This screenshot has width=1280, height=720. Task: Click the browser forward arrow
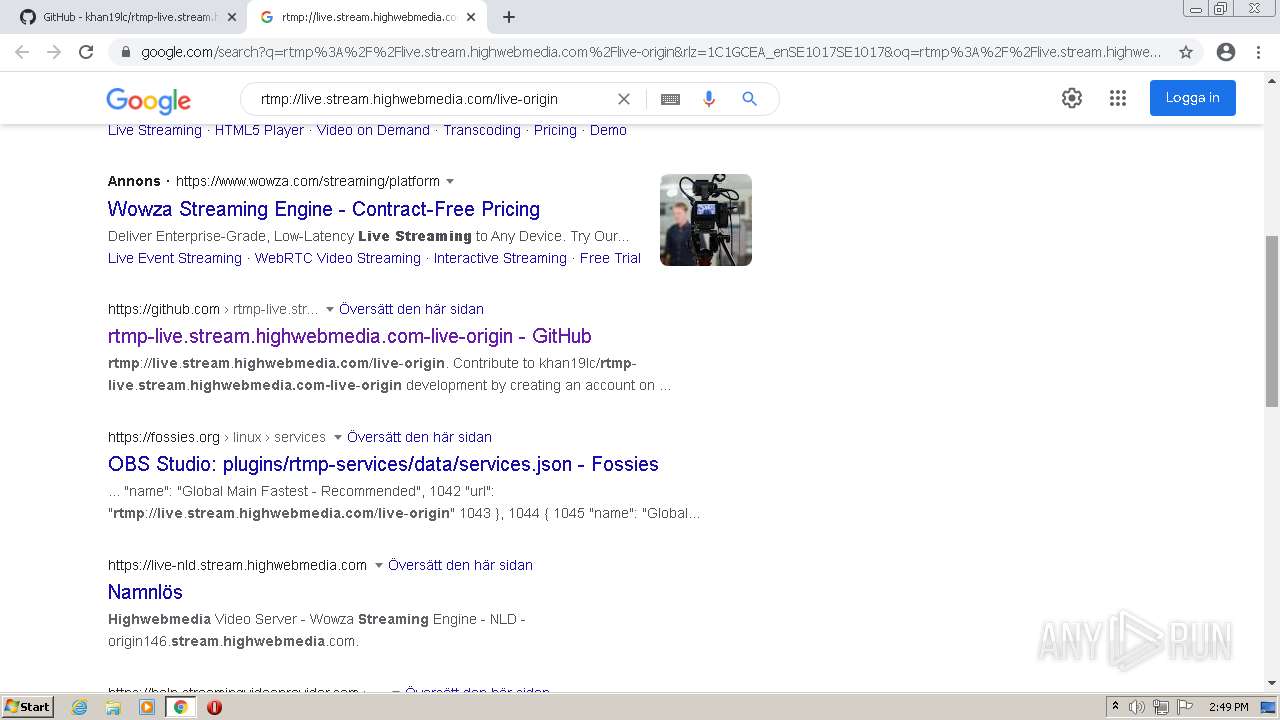coord(54,52)
